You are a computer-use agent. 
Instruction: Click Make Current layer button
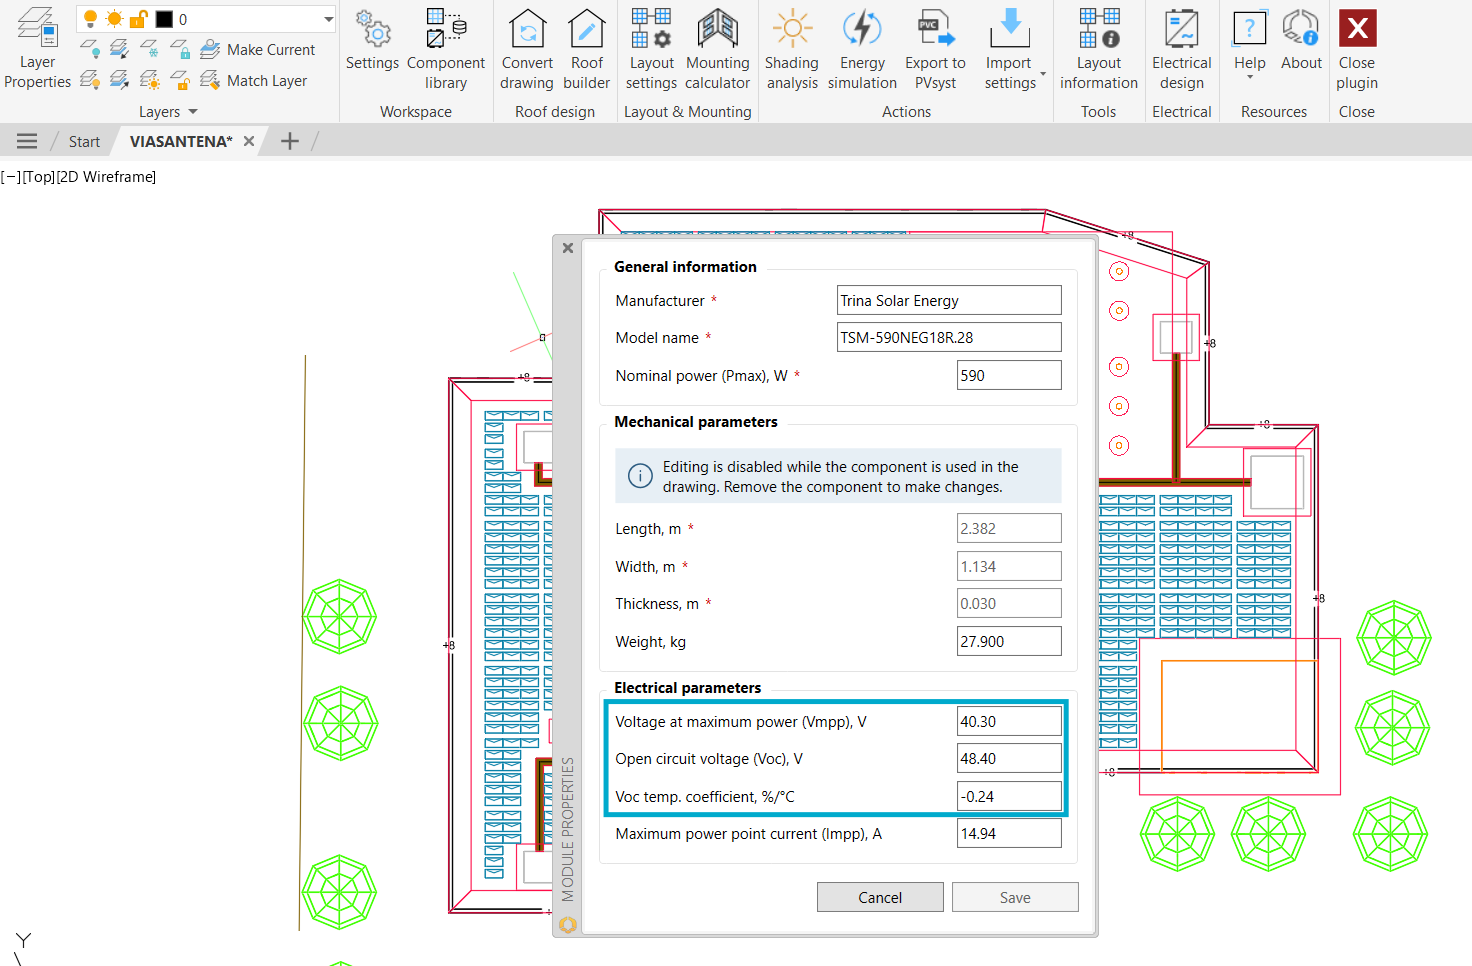click(x=258, y=49)
